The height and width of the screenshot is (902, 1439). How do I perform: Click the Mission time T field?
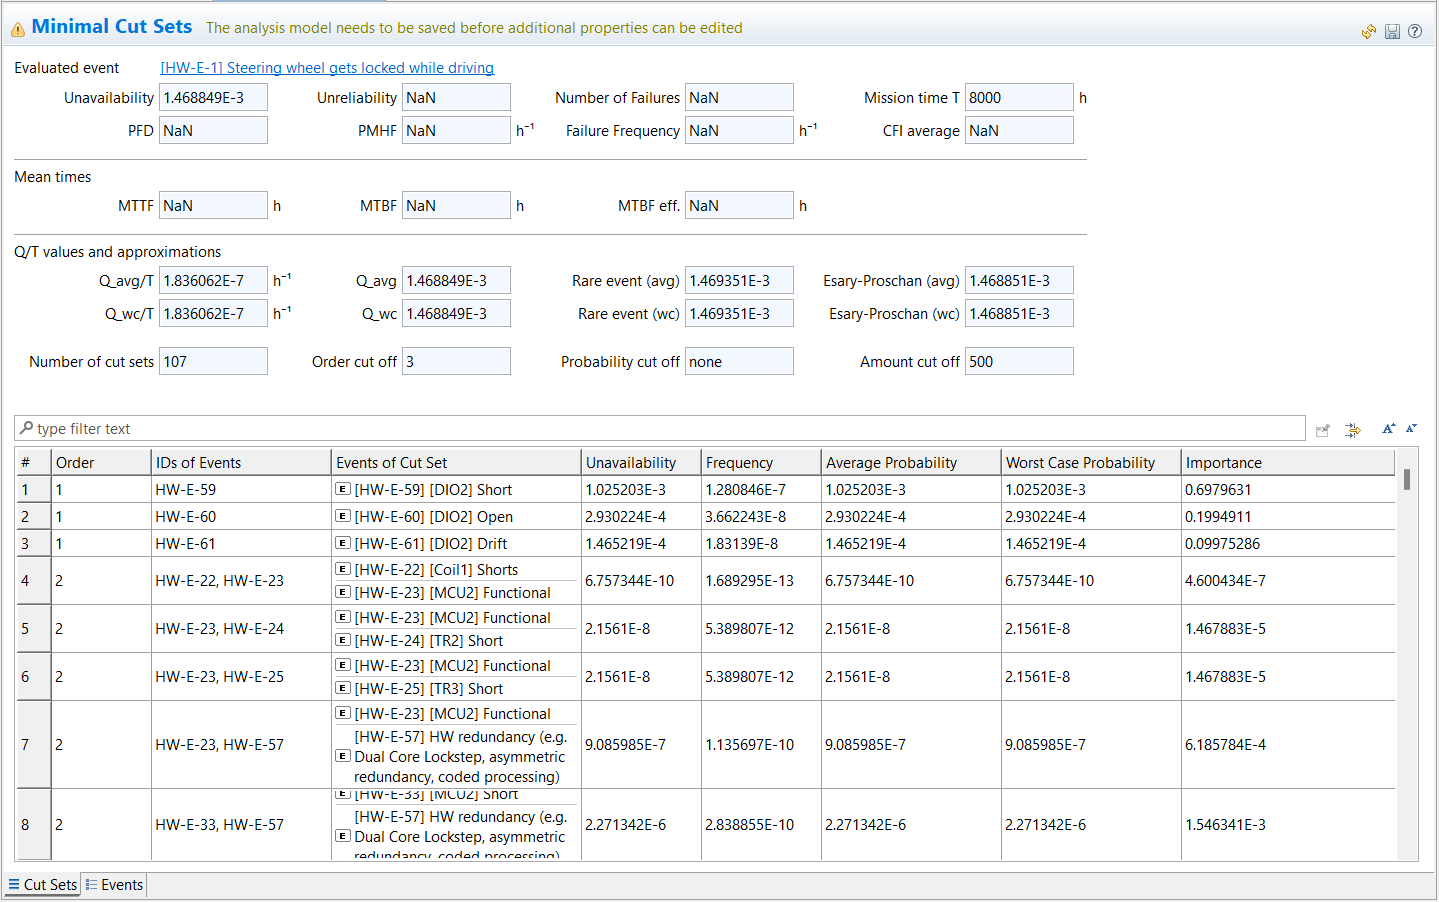[1018, 98]
